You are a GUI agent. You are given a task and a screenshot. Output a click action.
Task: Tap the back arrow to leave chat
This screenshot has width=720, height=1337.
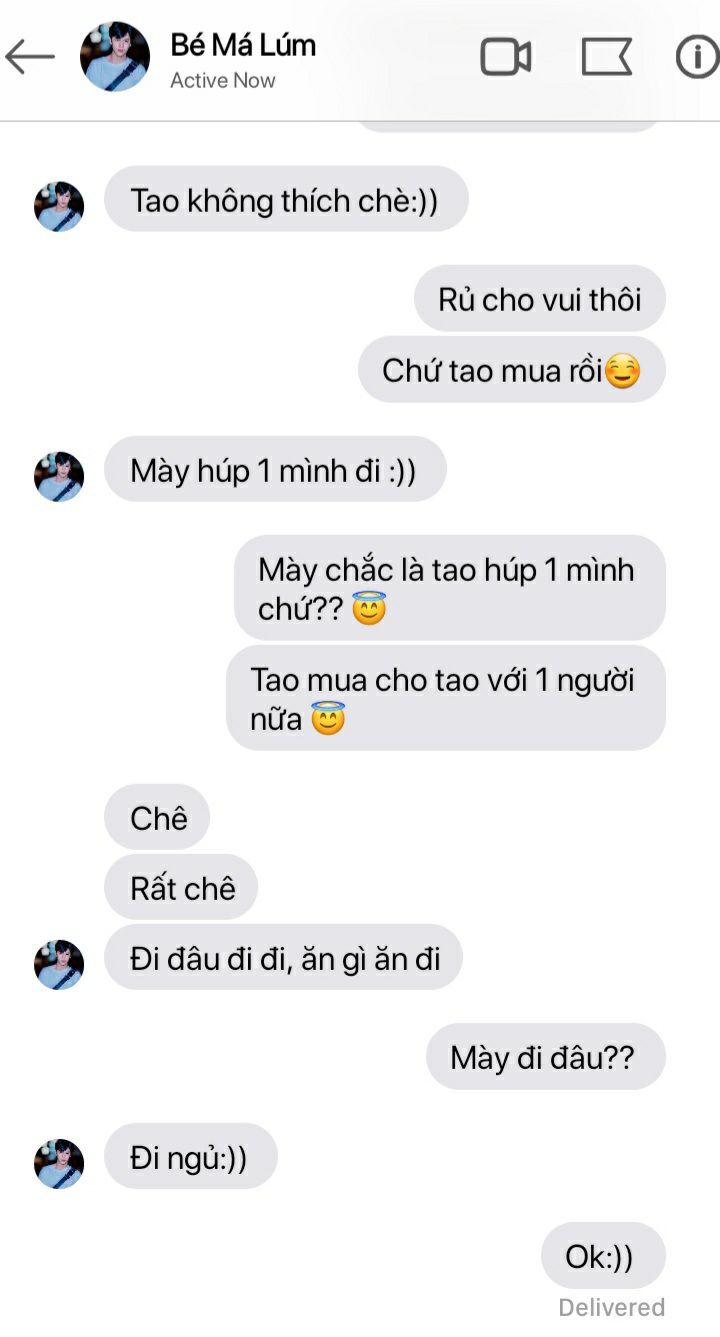[x=30, y=57]
